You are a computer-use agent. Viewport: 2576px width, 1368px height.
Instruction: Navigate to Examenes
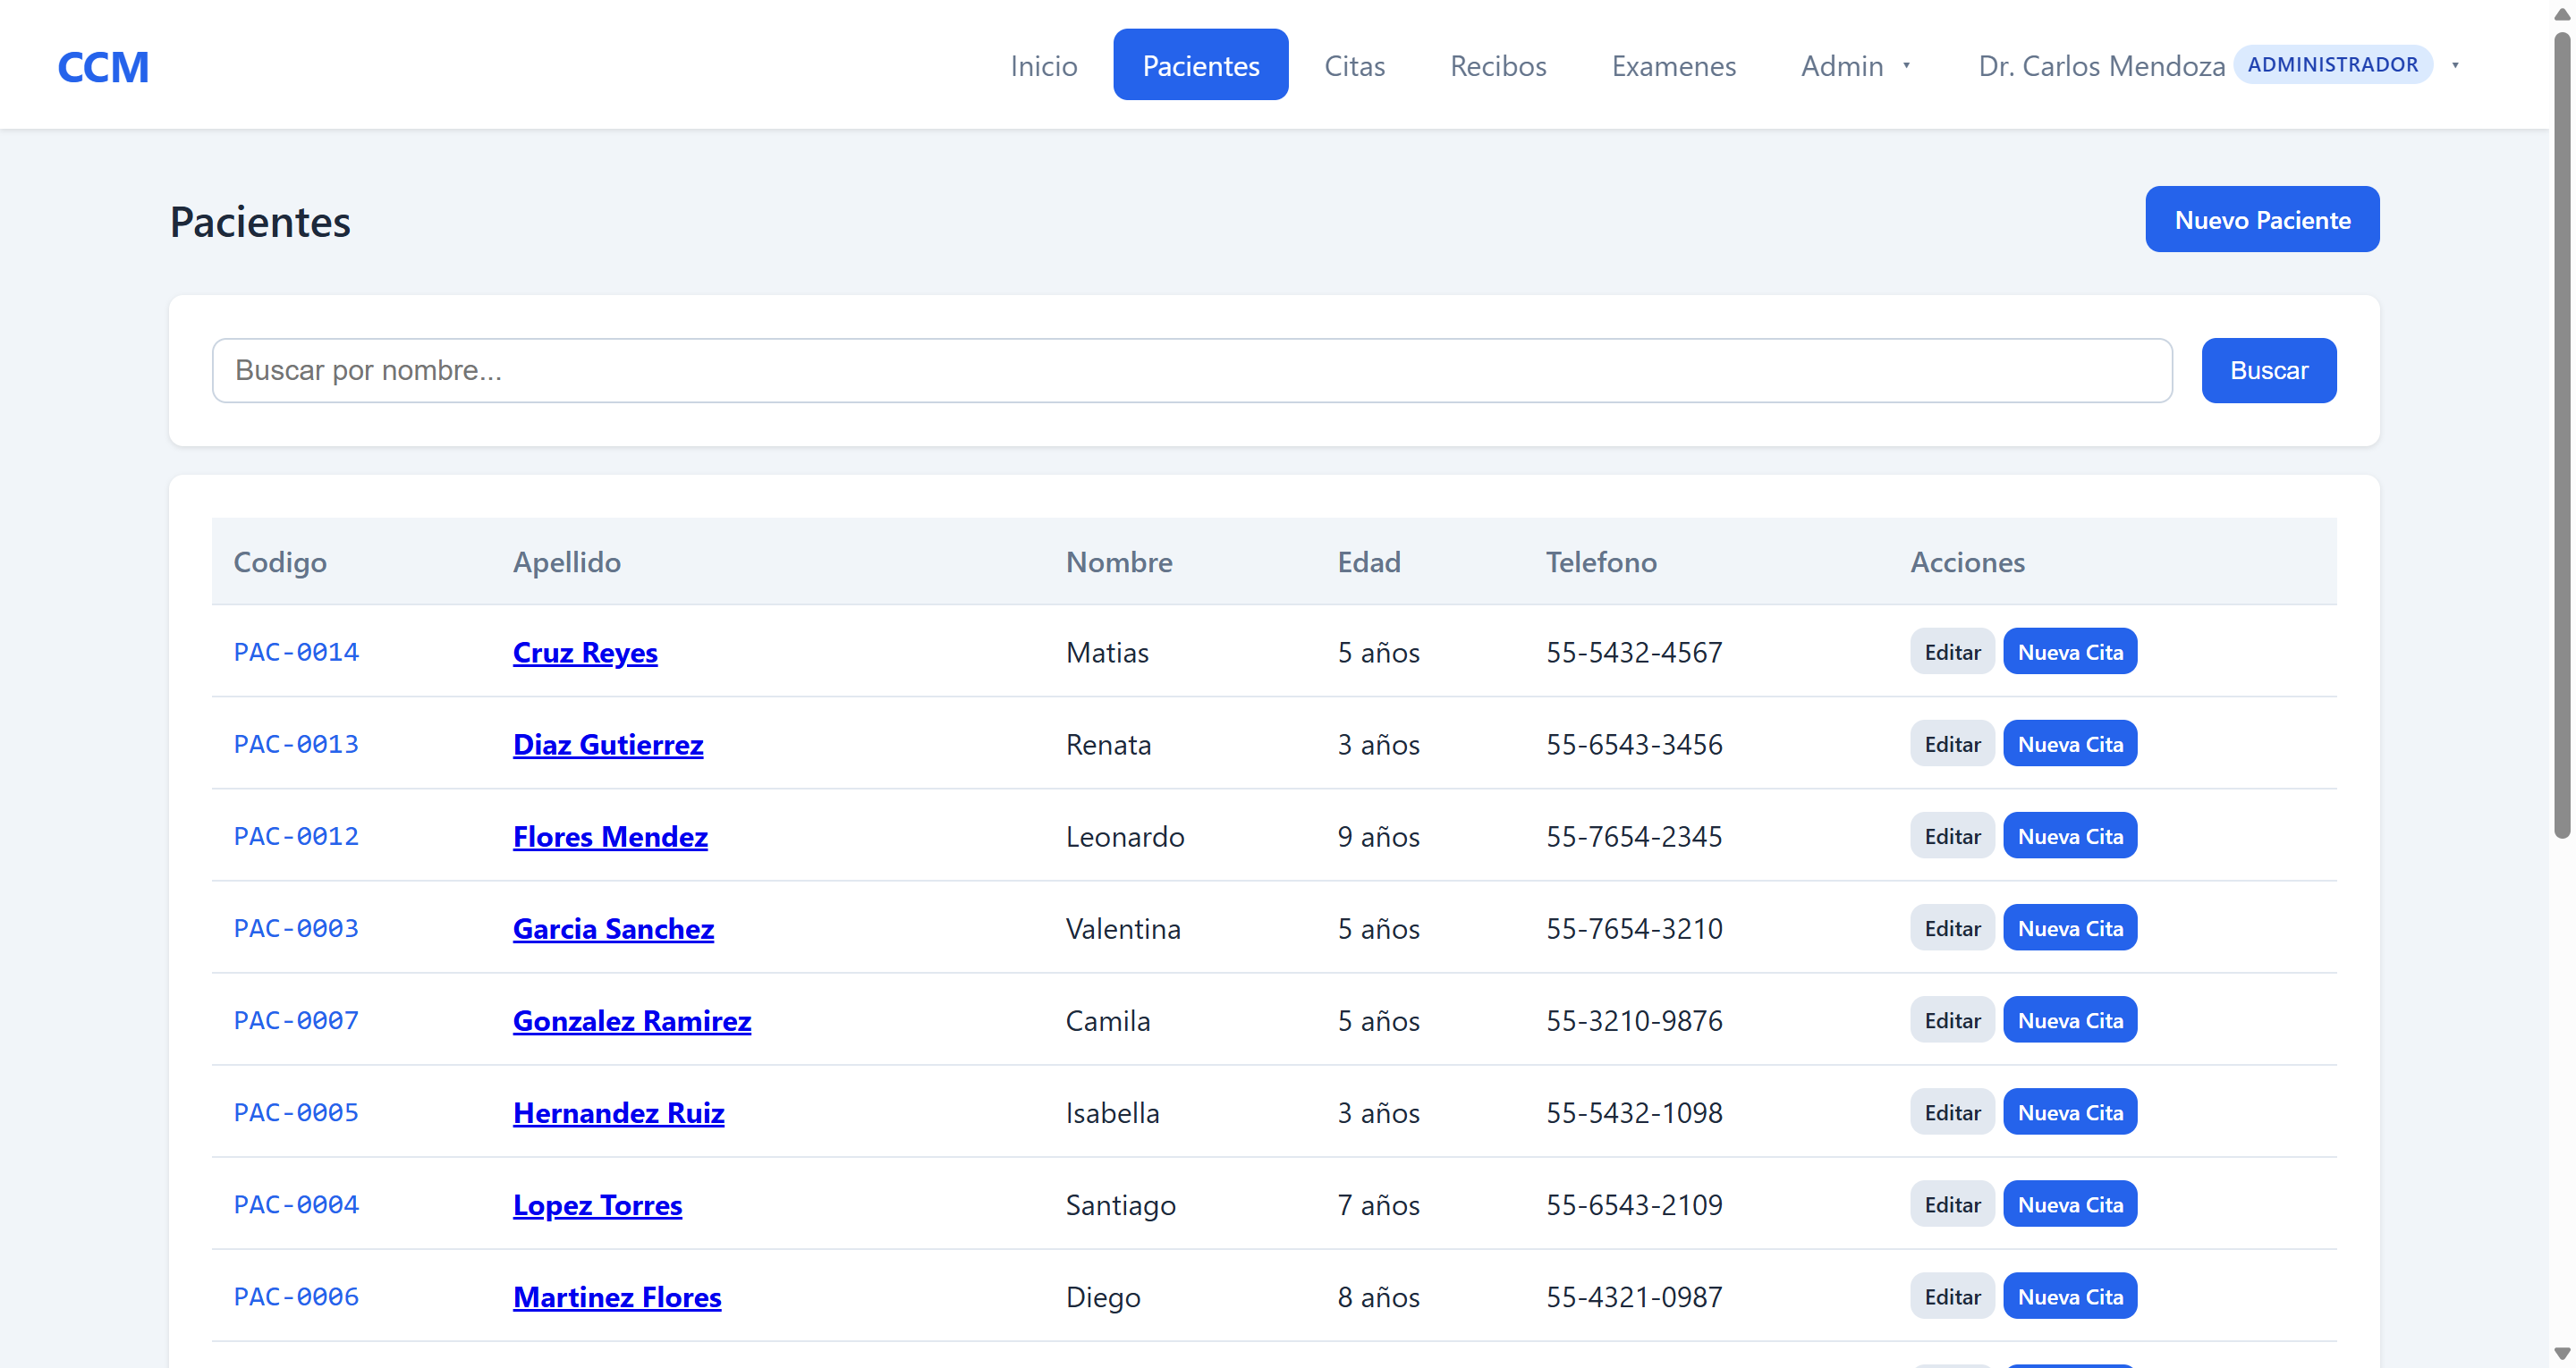click(1673, 66)
